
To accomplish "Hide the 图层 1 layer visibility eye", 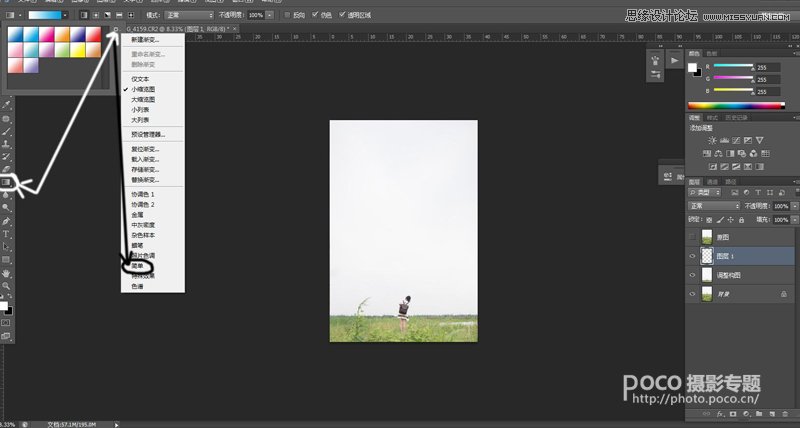I will [x=692, y=256].
